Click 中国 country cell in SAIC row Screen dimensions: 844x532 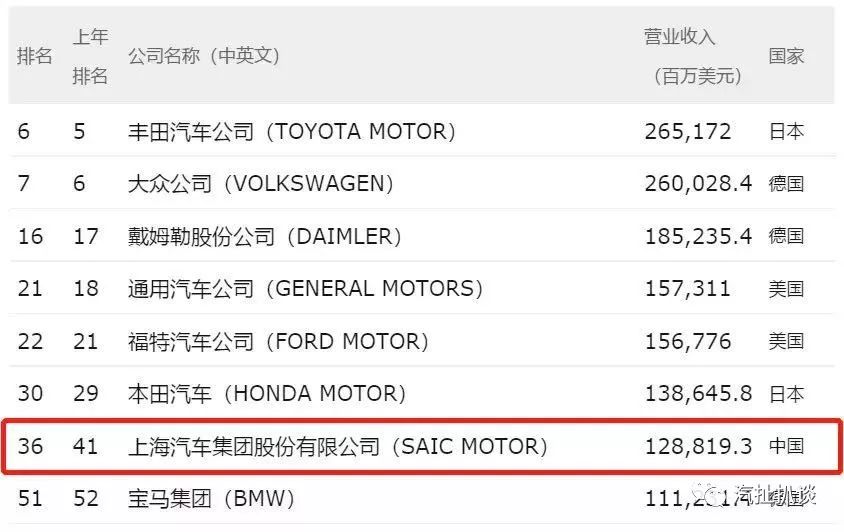coord(786,446)
